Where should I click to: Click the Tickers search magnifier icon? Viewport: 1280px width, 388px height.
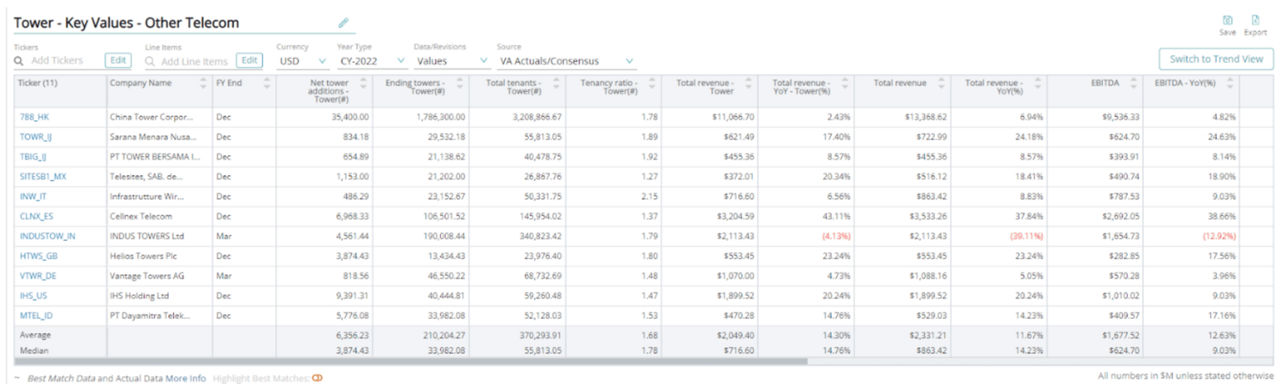coord(19,61)
